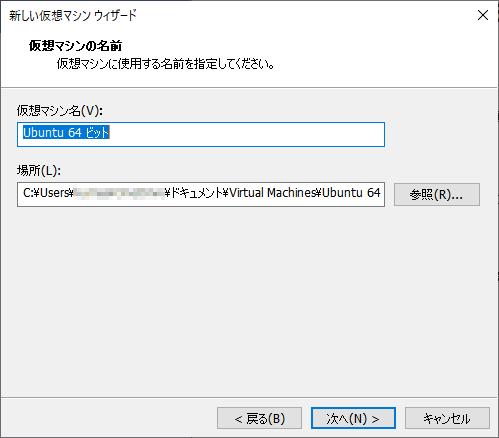Screen dimensions: 499x438
Task: Click the blurred username in location path
Action: pos(119,193)
